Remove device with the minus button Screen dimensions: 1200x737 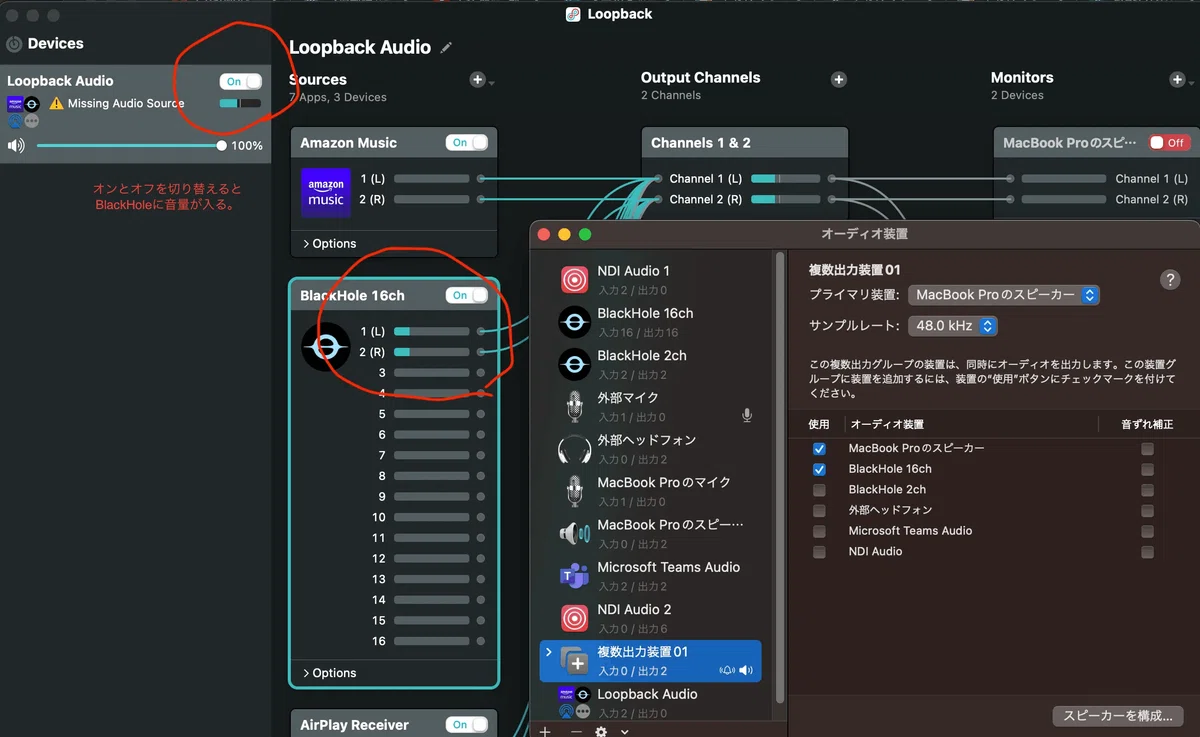pos(576,732)
